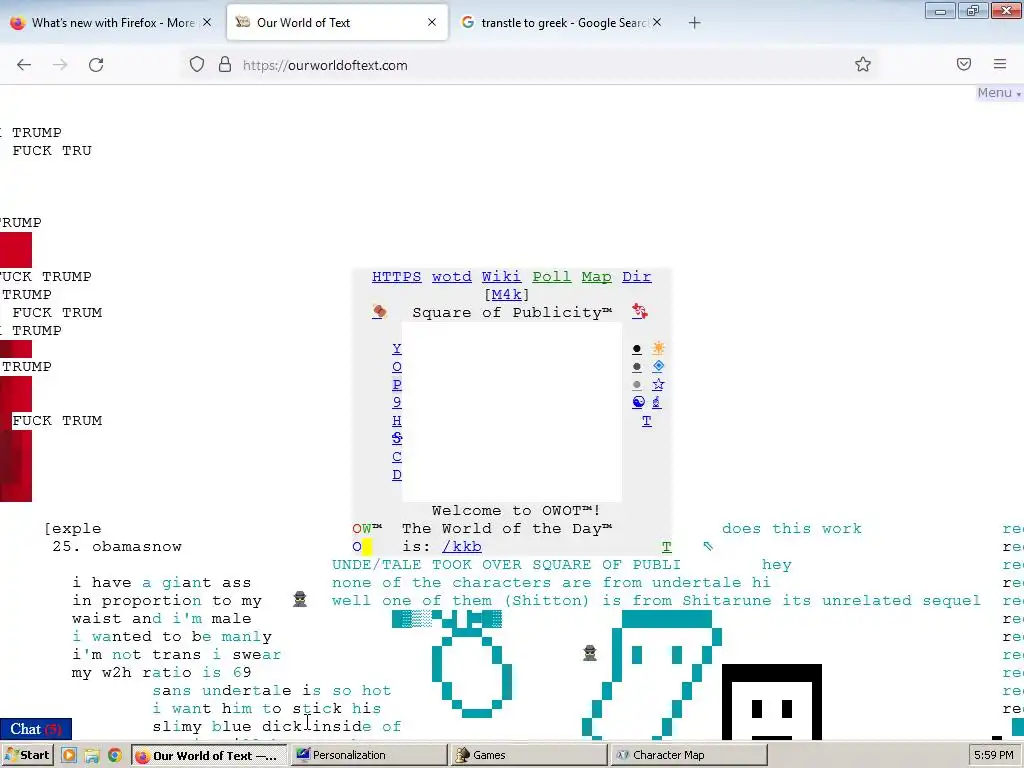The width and height of the screenshot is (1024, 768).
Task: Click the blue pencil icon near does this work
Action: [x=708, y=546]
